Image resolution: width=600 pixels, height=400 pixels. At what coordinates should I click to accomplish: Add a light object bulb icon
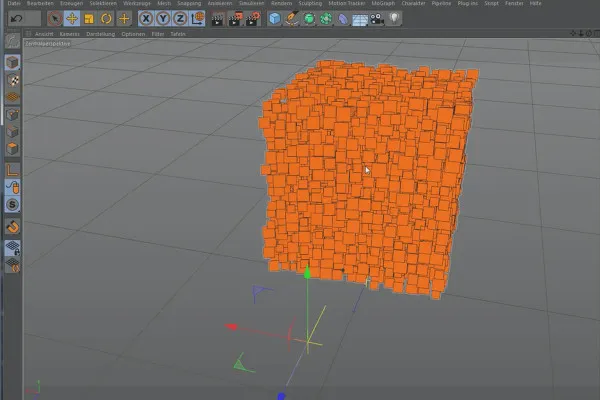395,18
